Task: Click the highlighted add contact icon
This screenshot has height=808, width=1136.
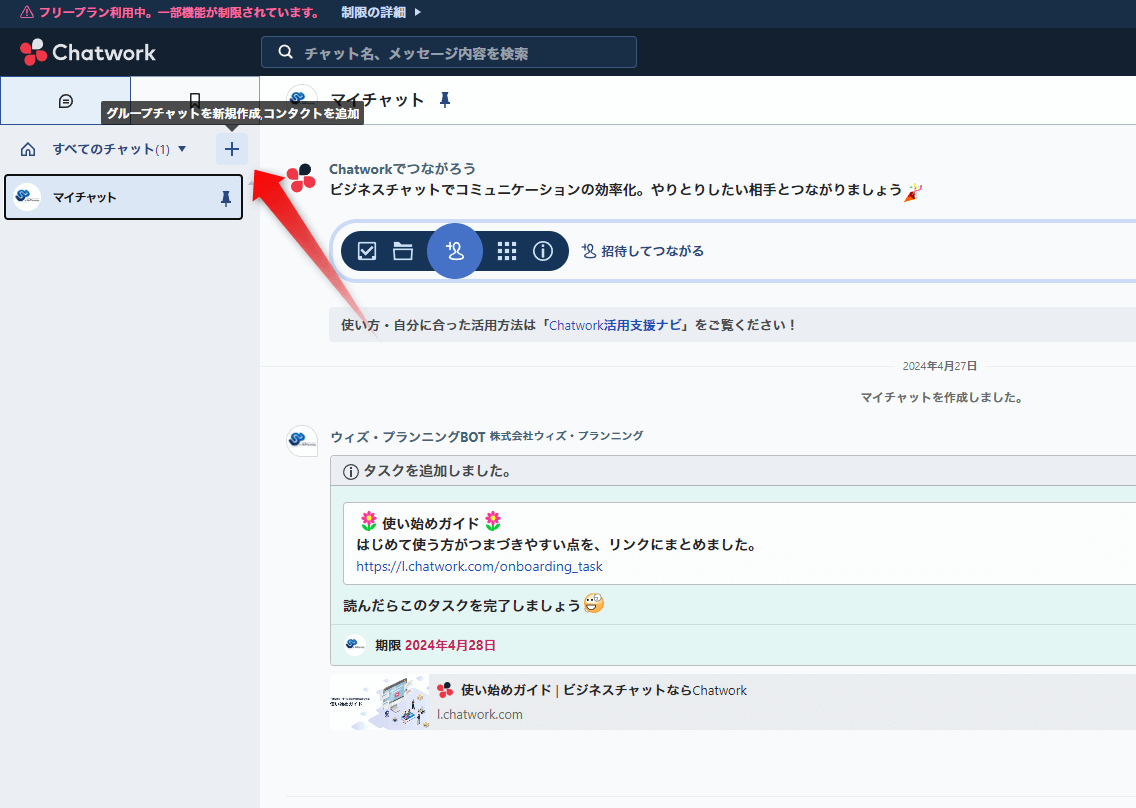Action: 455,251
